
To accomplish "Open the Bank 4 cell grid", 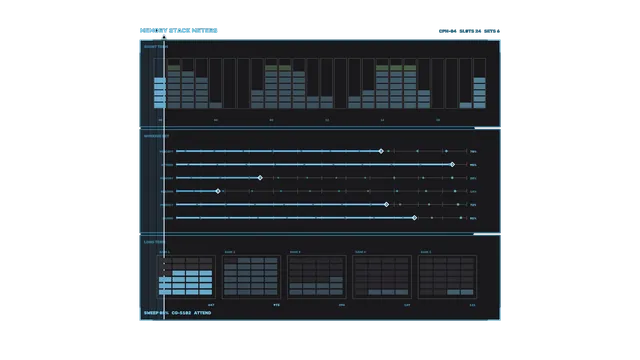I will [x=382, y=277].
